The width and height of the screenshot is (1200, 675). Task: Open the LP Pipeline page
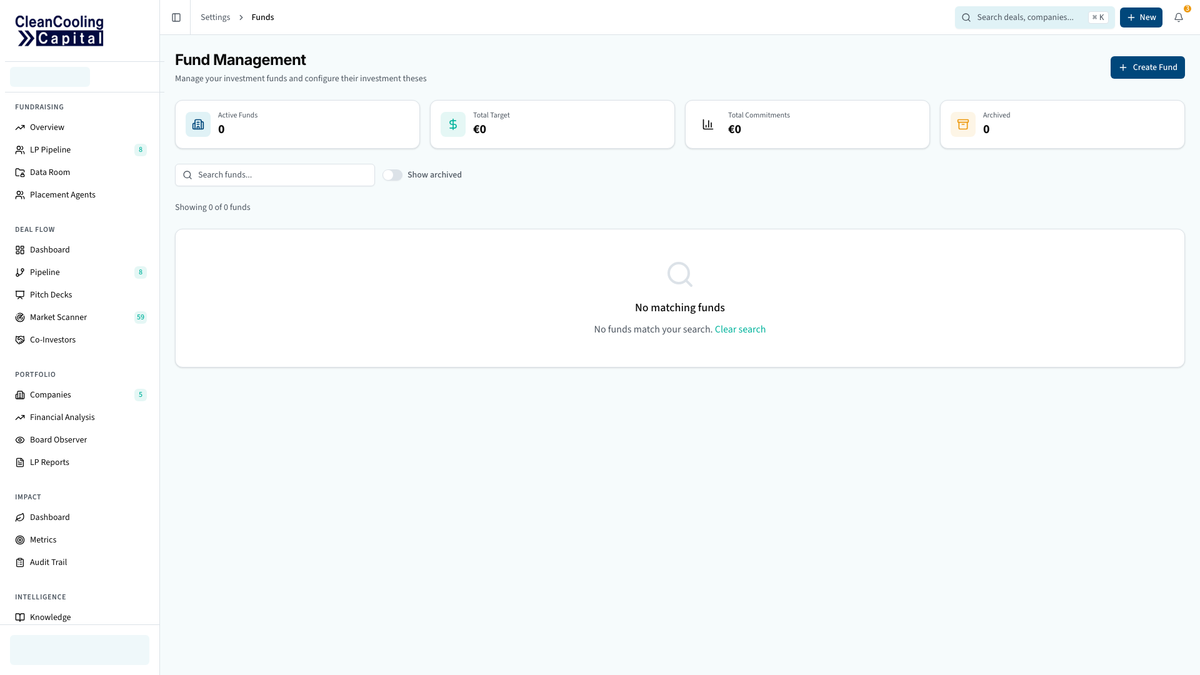pos(50,150)
